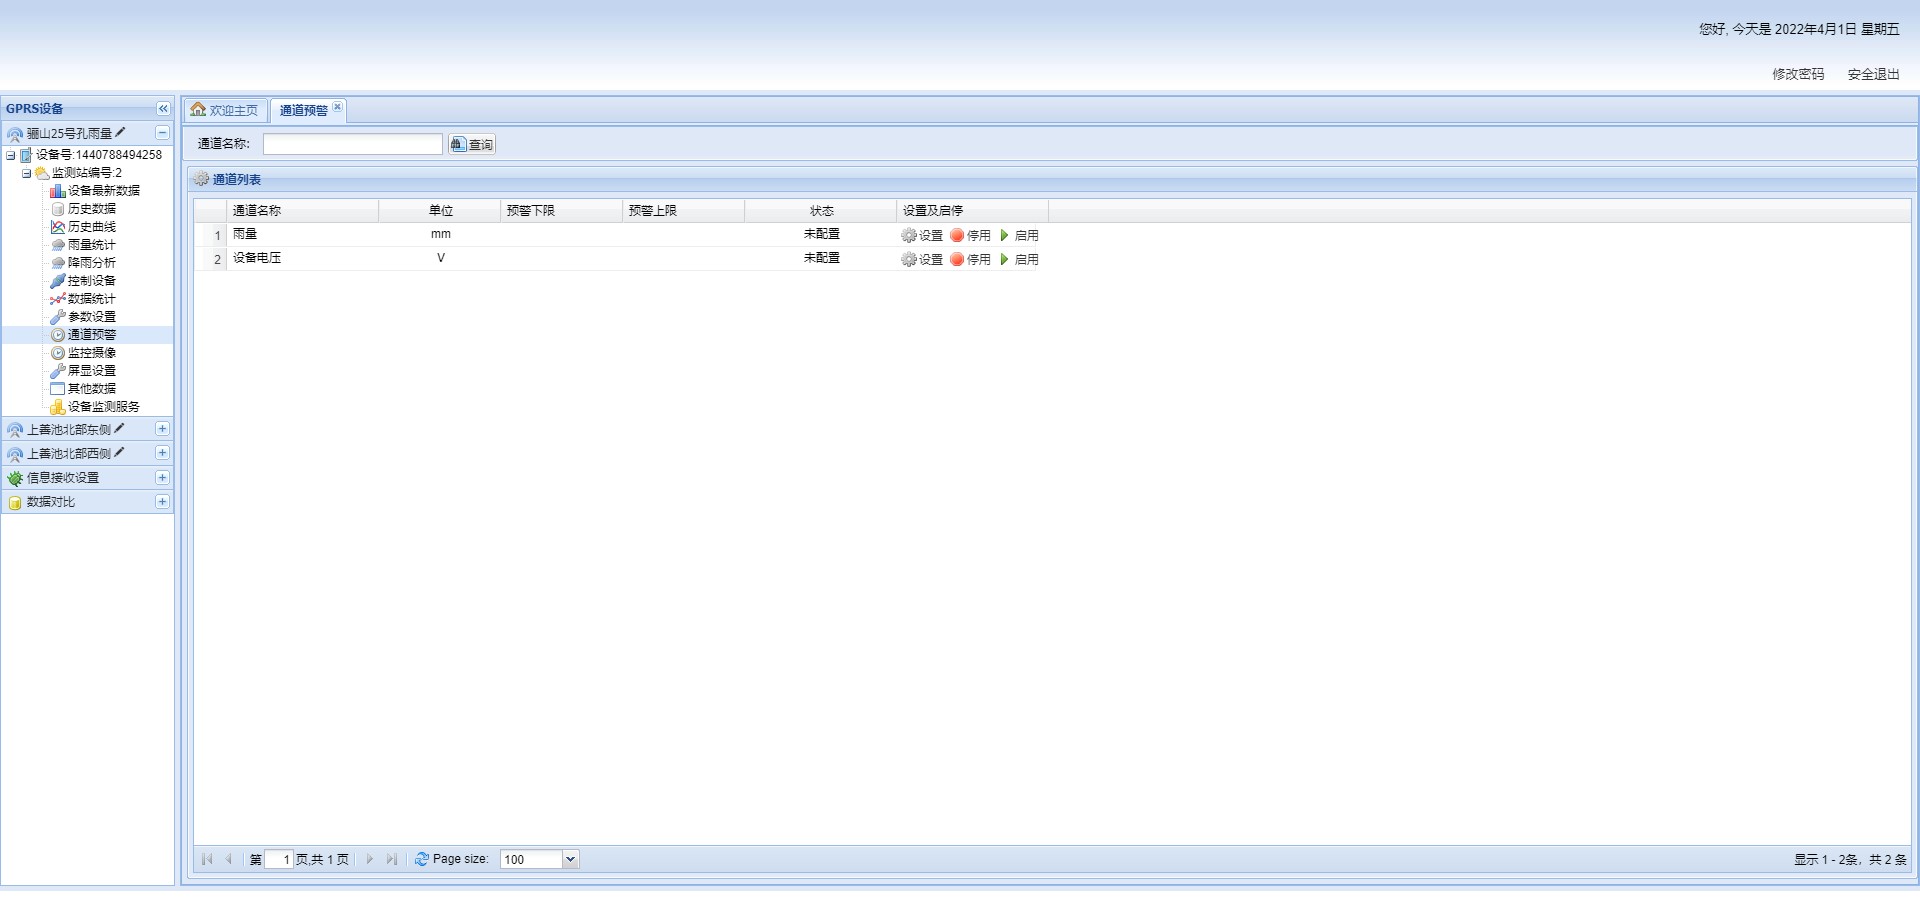Viewport: 1920px width, 915px height.
Task: Open 设备监测服务 in the tree
Action: tap(103, 407)
